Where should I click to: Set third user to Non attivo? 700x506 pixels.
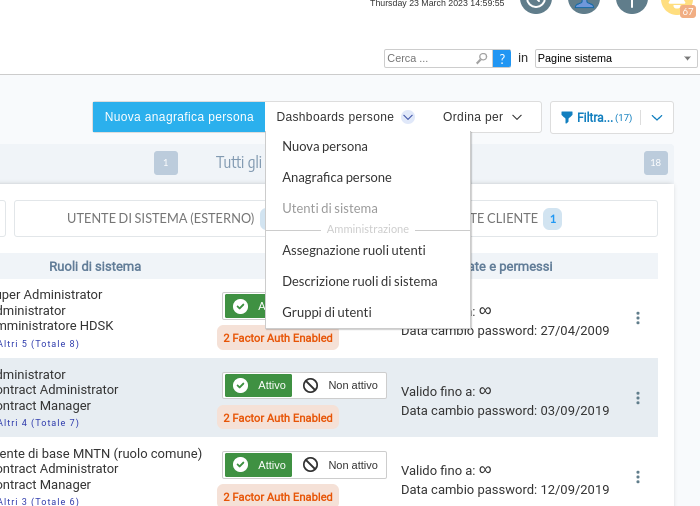[x=340, y=465]
